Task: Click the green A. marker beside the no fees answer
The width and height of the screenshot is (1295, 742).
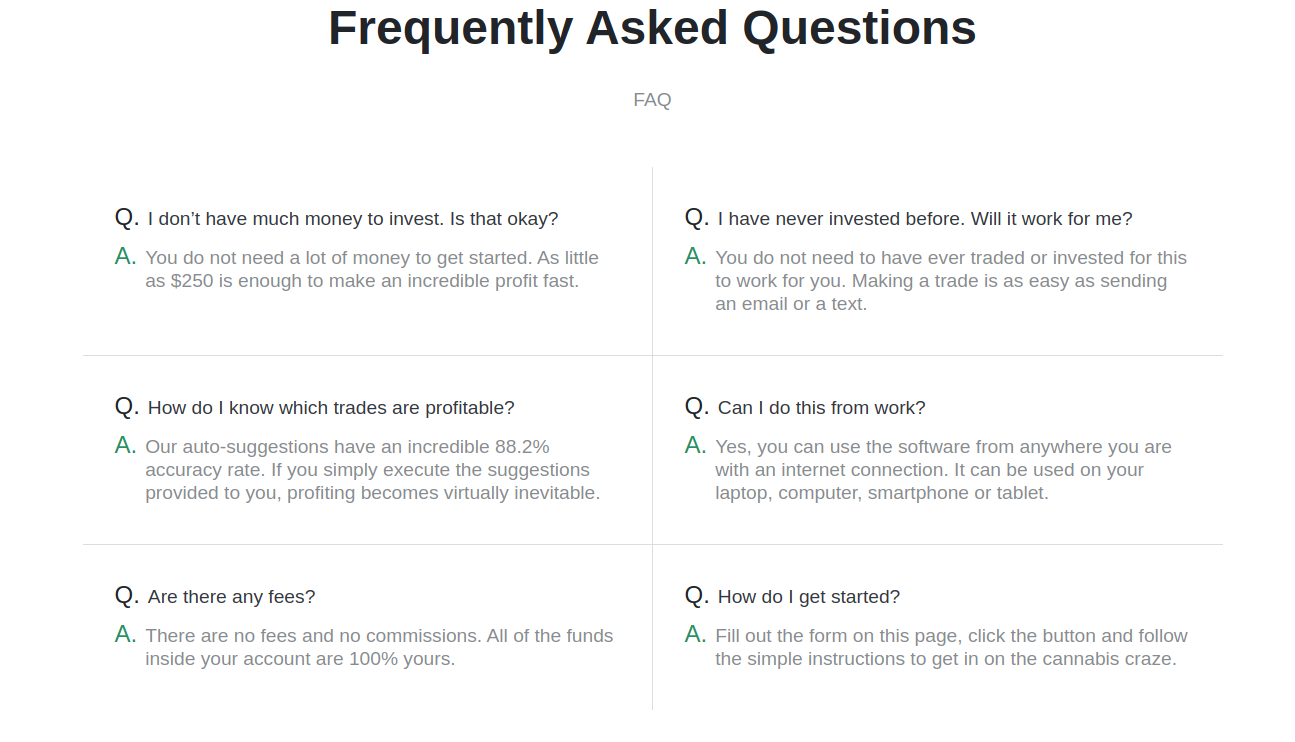Action: (x=126, y=634)
